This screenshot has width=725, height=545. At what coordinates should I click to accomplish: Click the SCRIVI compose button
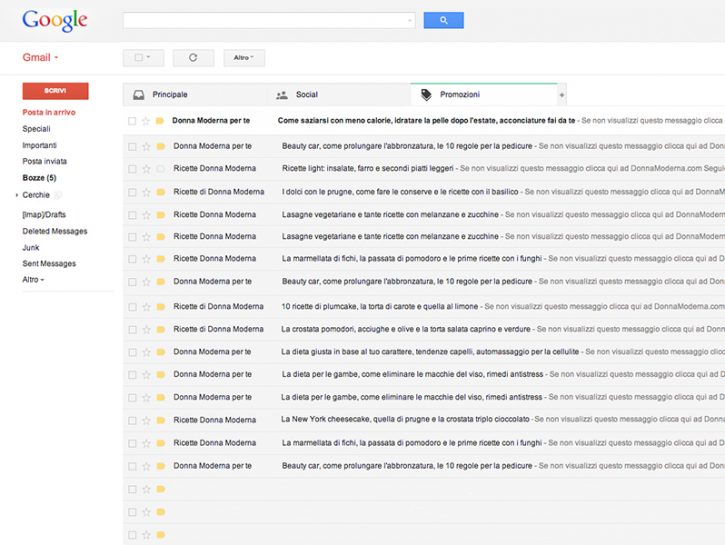(x=55, y=91)
